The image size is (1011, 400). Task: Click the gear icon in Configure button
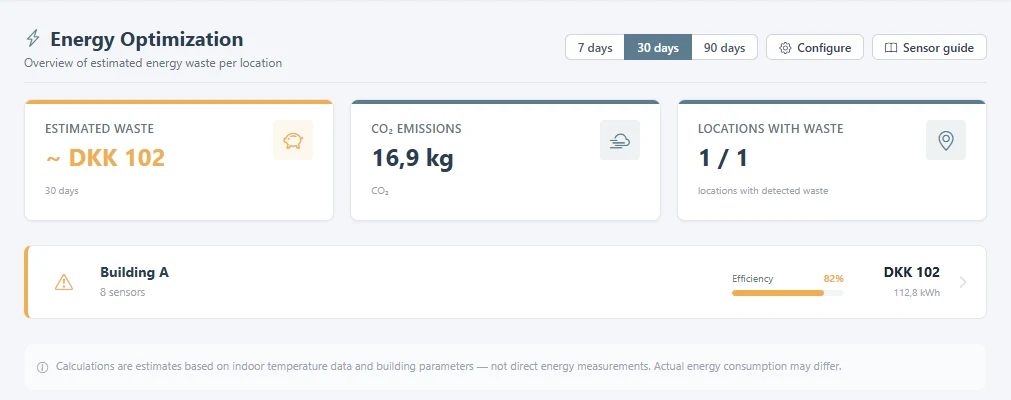pos(785,48)
